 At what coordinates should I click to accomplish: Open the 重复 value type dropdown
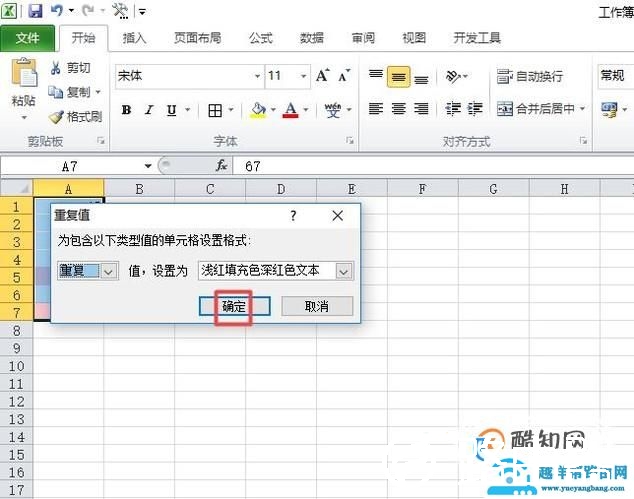coord(109,271)
